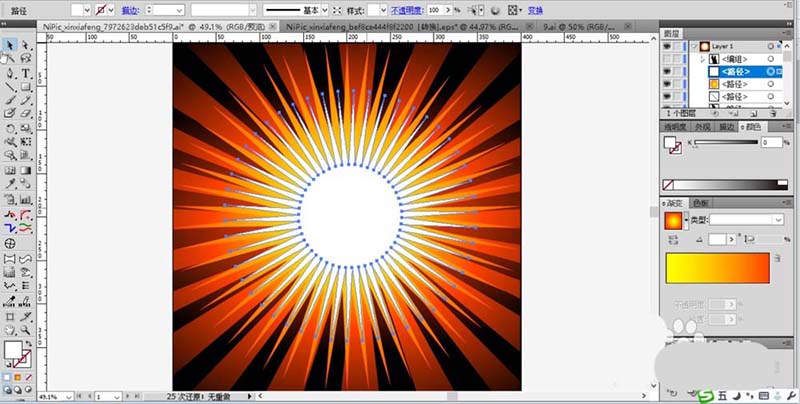The image size is (800, 404).
Task: Open stroke weight dropdown
Action: tap(180, 10)
